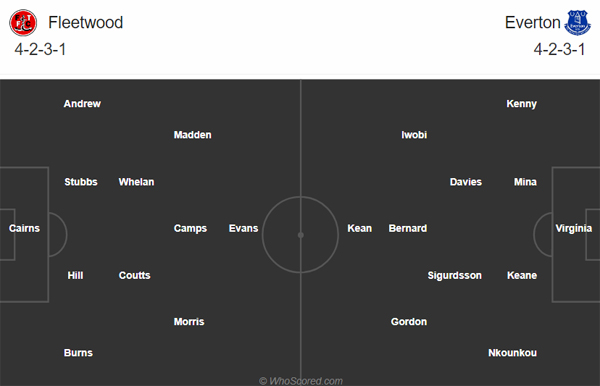Click the Everton club crest icon
600x386 pixels.
(577, 23)
